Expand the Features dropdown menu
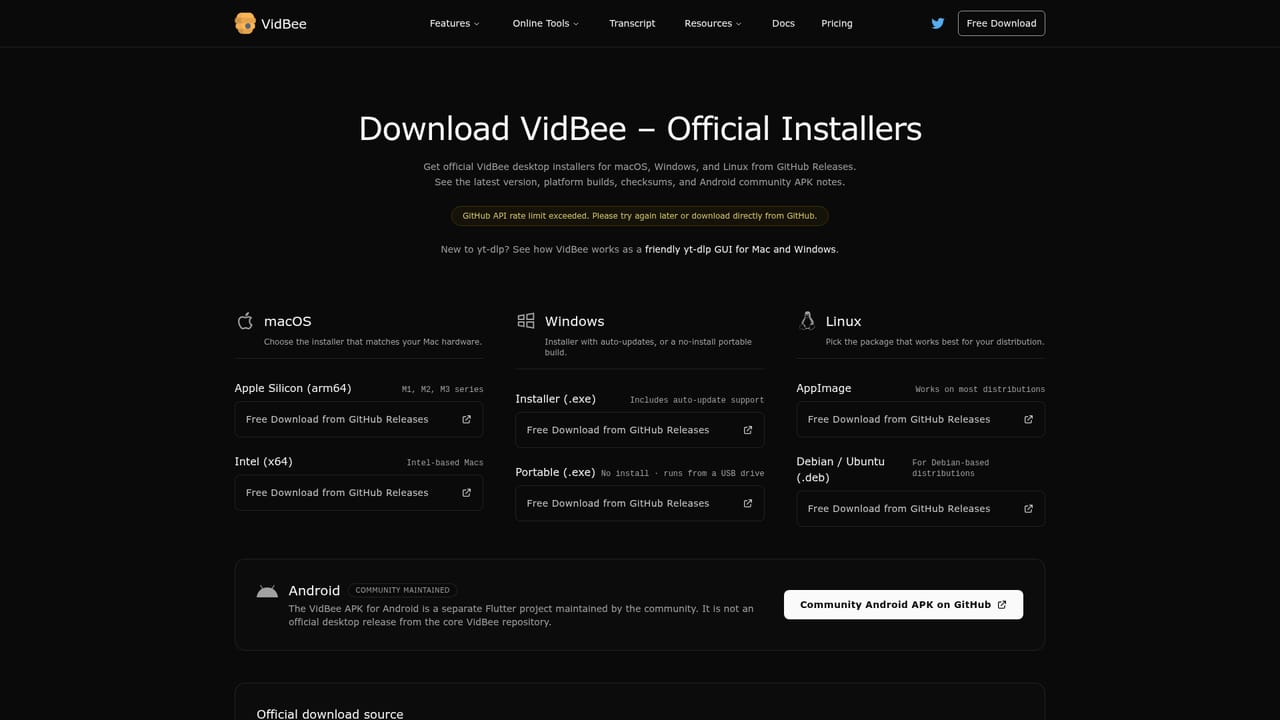Screen dimensions: 1280x720 454,23
